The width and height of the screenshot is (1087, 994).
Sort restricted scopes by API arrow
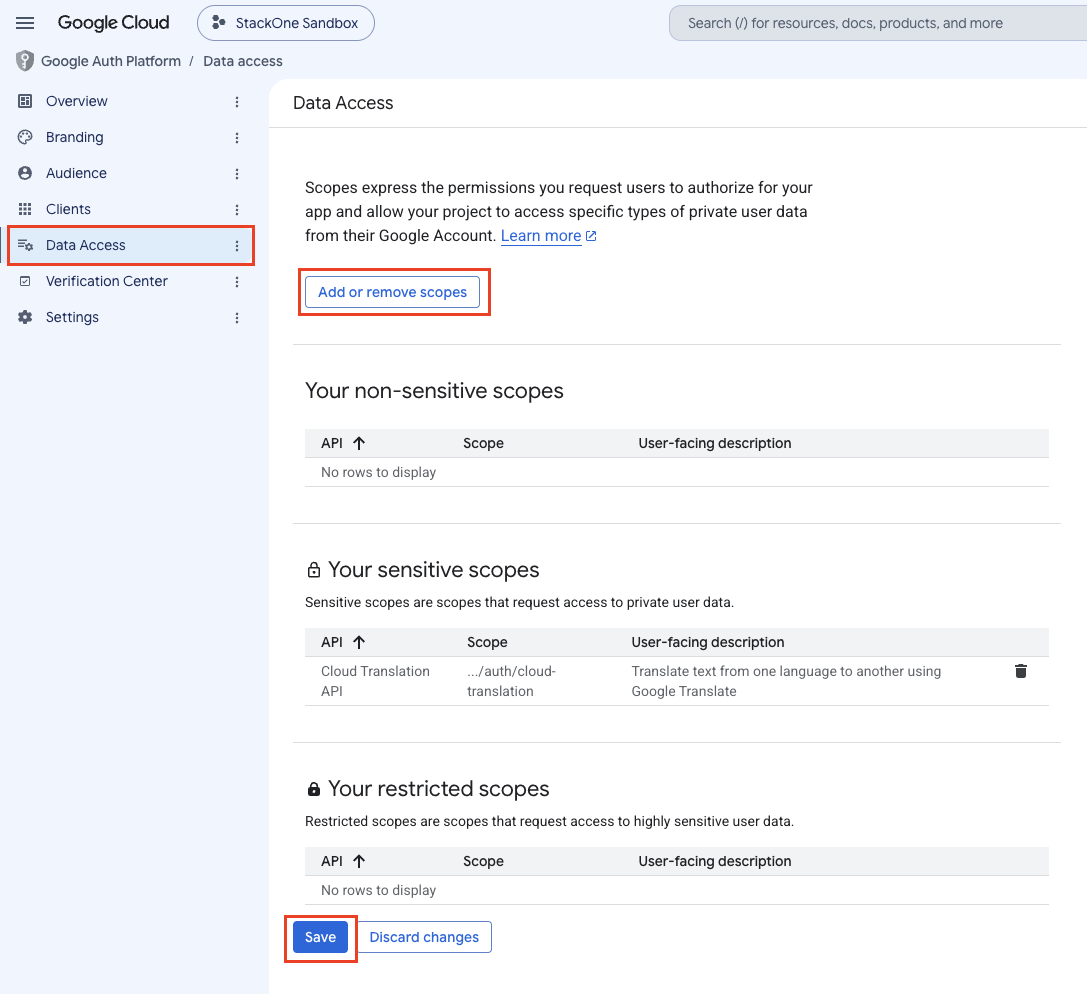click(358, 862)
